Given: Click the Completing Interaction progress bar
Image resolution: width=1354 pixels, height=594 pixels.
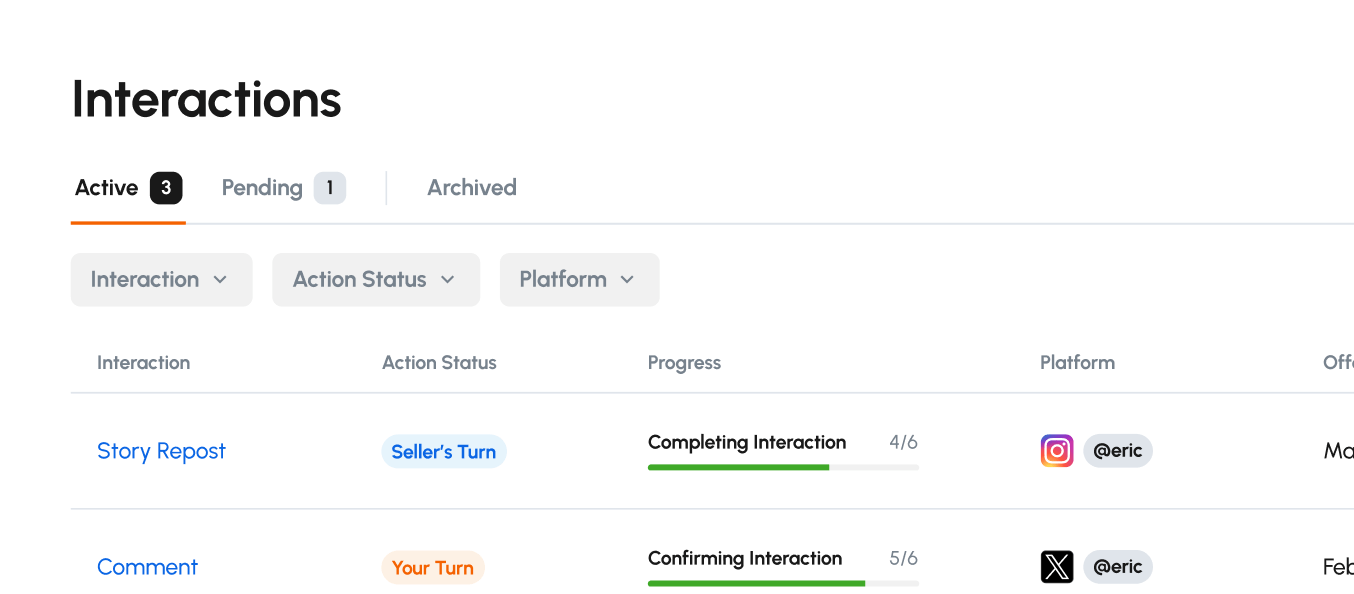Looking at the screenshot, I should [782, 467].
